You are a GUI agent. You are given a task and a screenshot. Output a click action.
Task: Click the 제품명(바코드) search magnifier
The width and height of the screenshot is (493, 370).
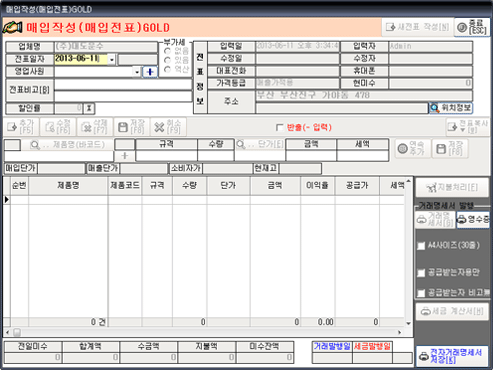coord(35,145)
